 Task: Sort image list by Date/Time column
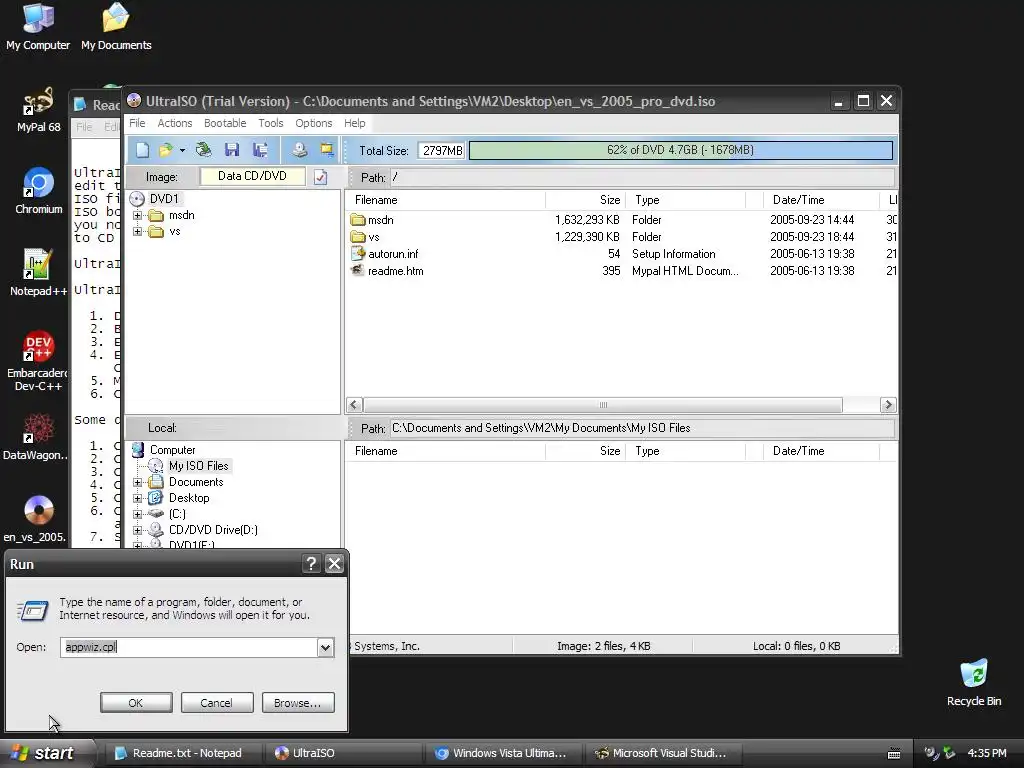coord(821,200)
